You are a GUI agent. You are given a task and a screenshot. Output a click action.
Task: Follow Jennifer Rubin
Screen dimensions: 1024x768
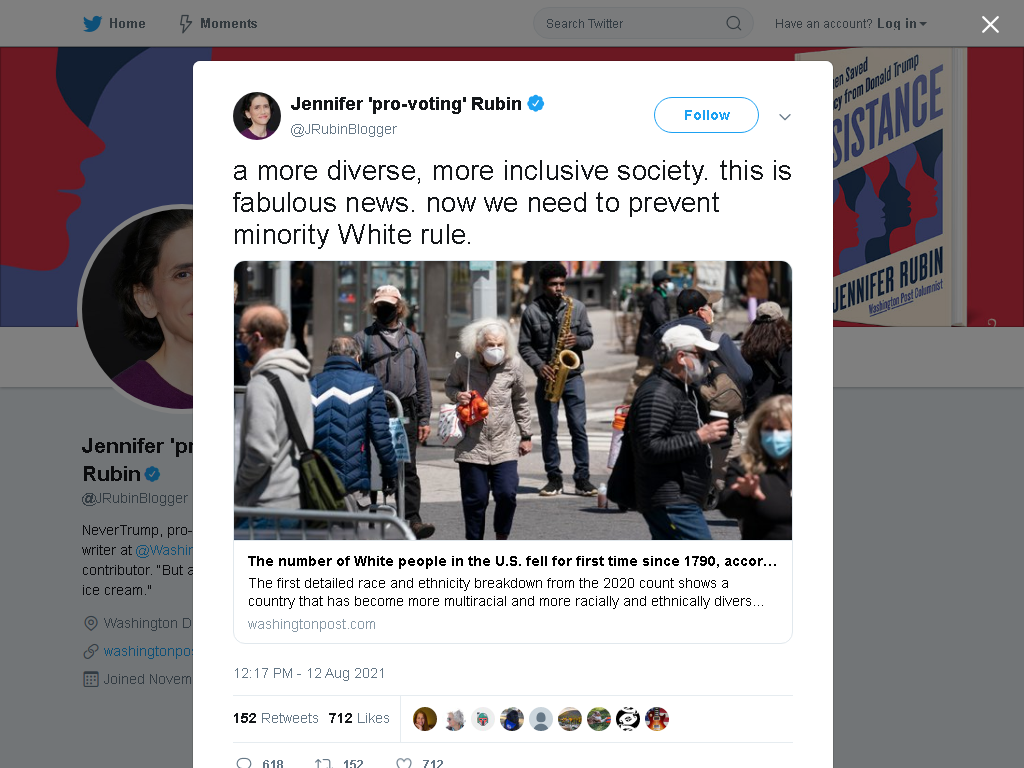point(706,115)
